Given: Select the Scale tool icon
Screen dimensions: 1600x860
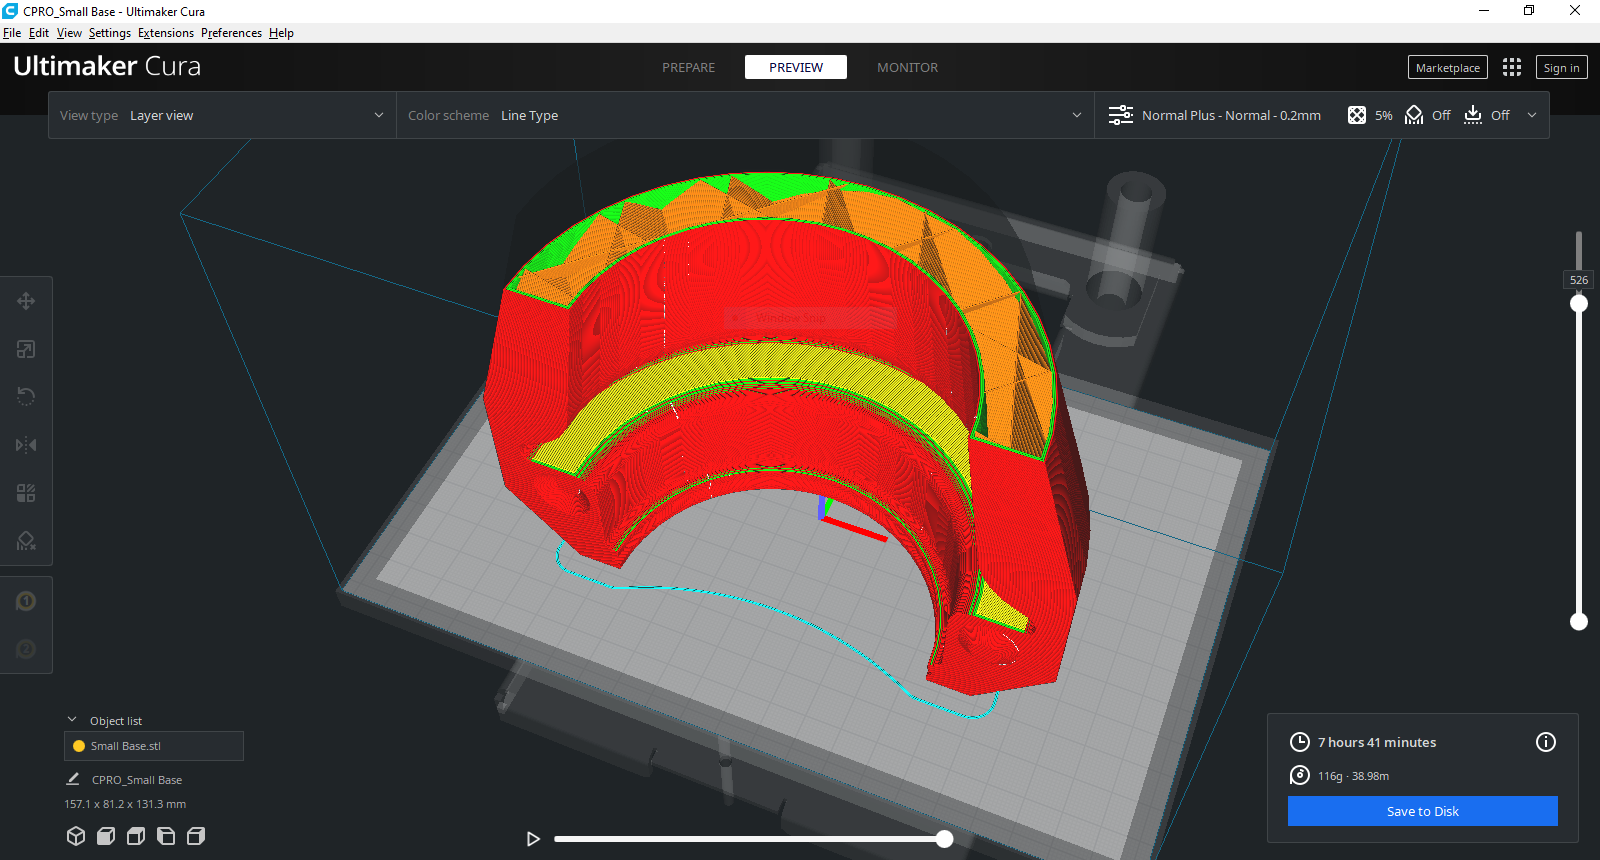Looking at the screenshot, I should click(26, 349).
